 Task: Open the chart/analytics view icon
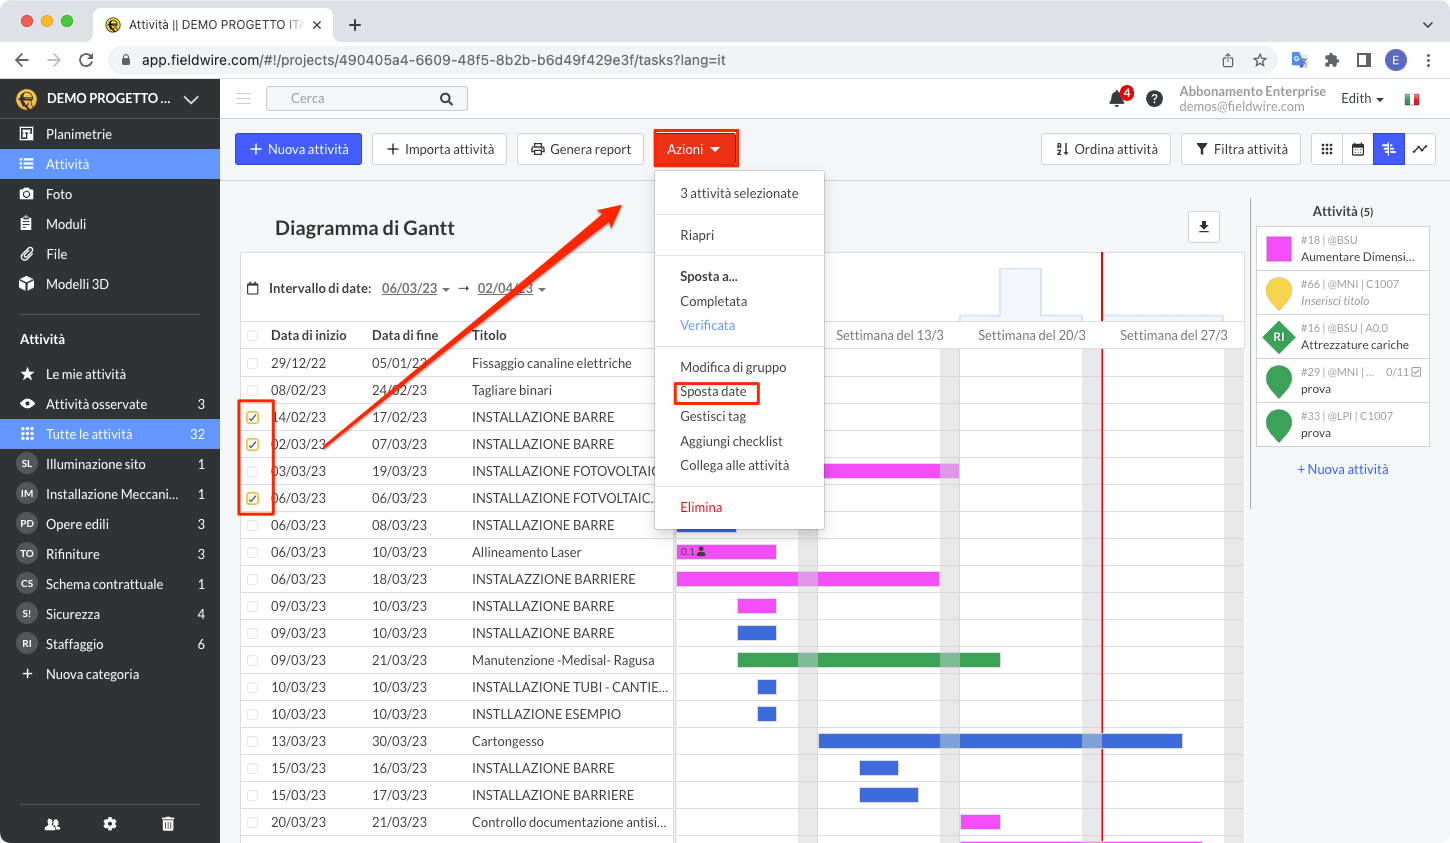[x=1420, y=149]
